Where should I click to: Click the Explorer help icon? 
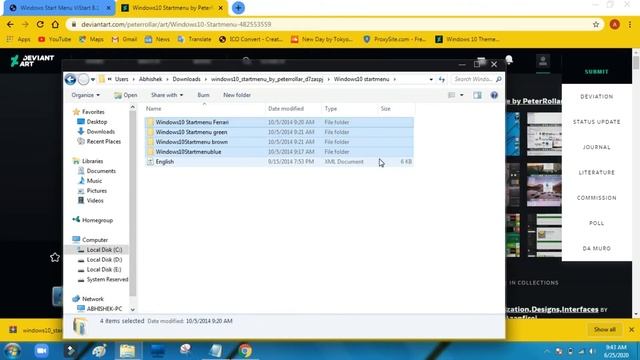tap(494, 95)
